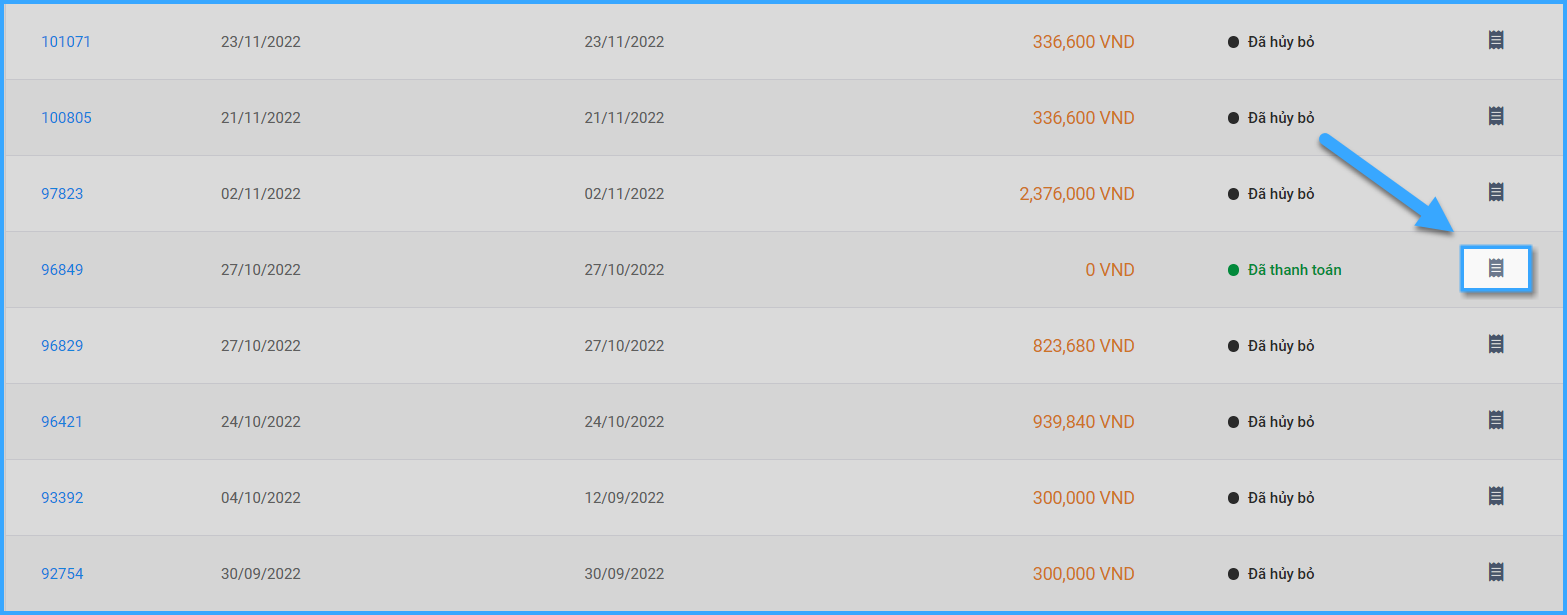Open invoice number 96421 link
Viewport: 1567px width, 615px height.
pos(62,422)
